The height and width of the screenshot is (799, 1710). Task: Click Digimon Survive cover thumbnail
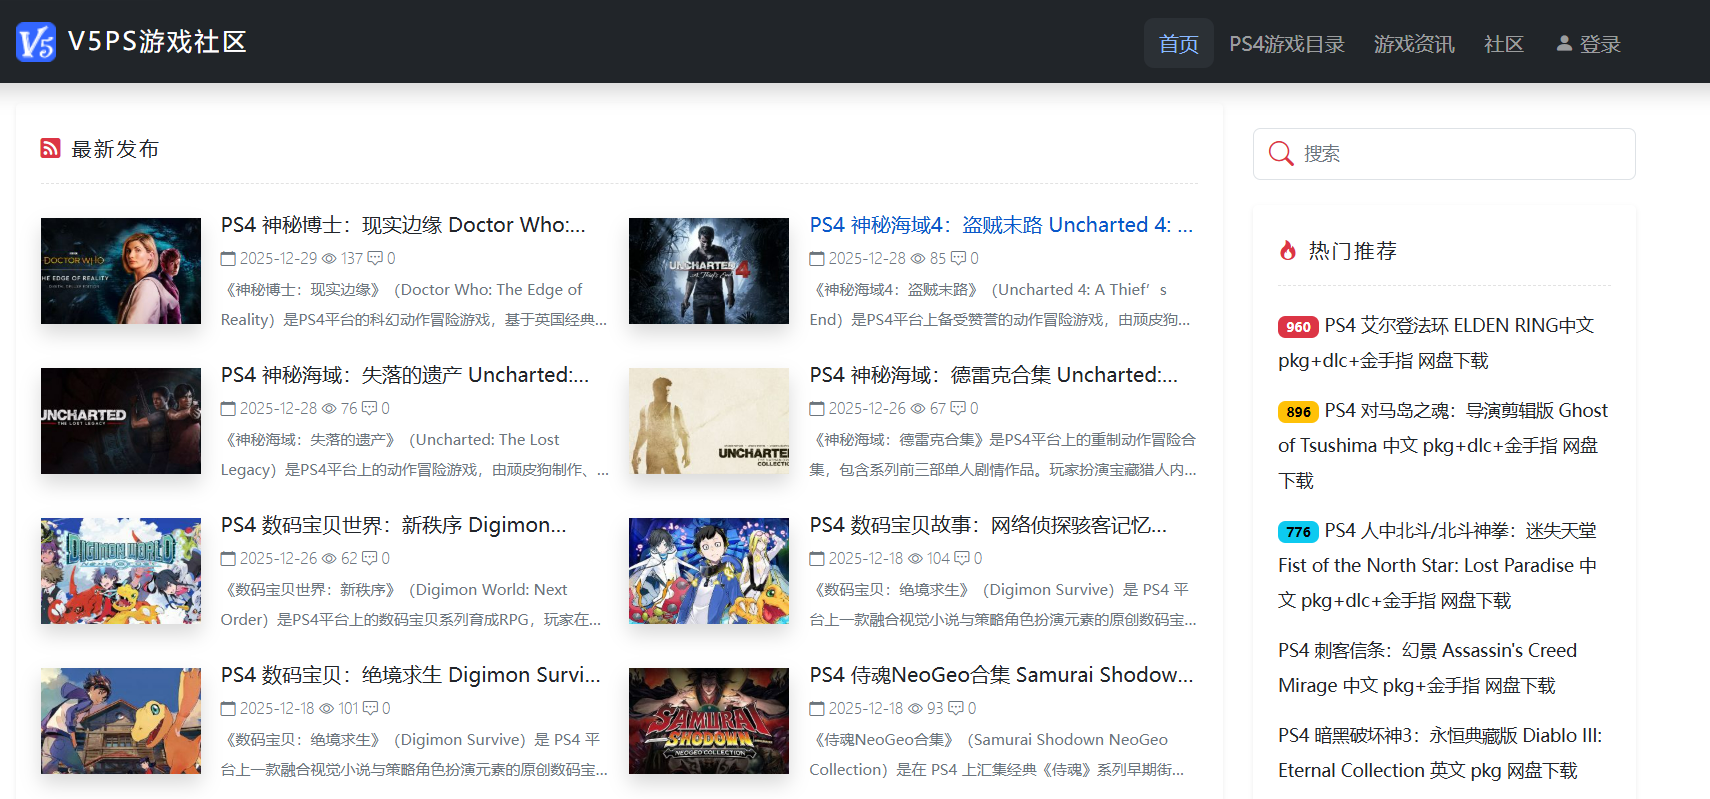pos(121,721)
